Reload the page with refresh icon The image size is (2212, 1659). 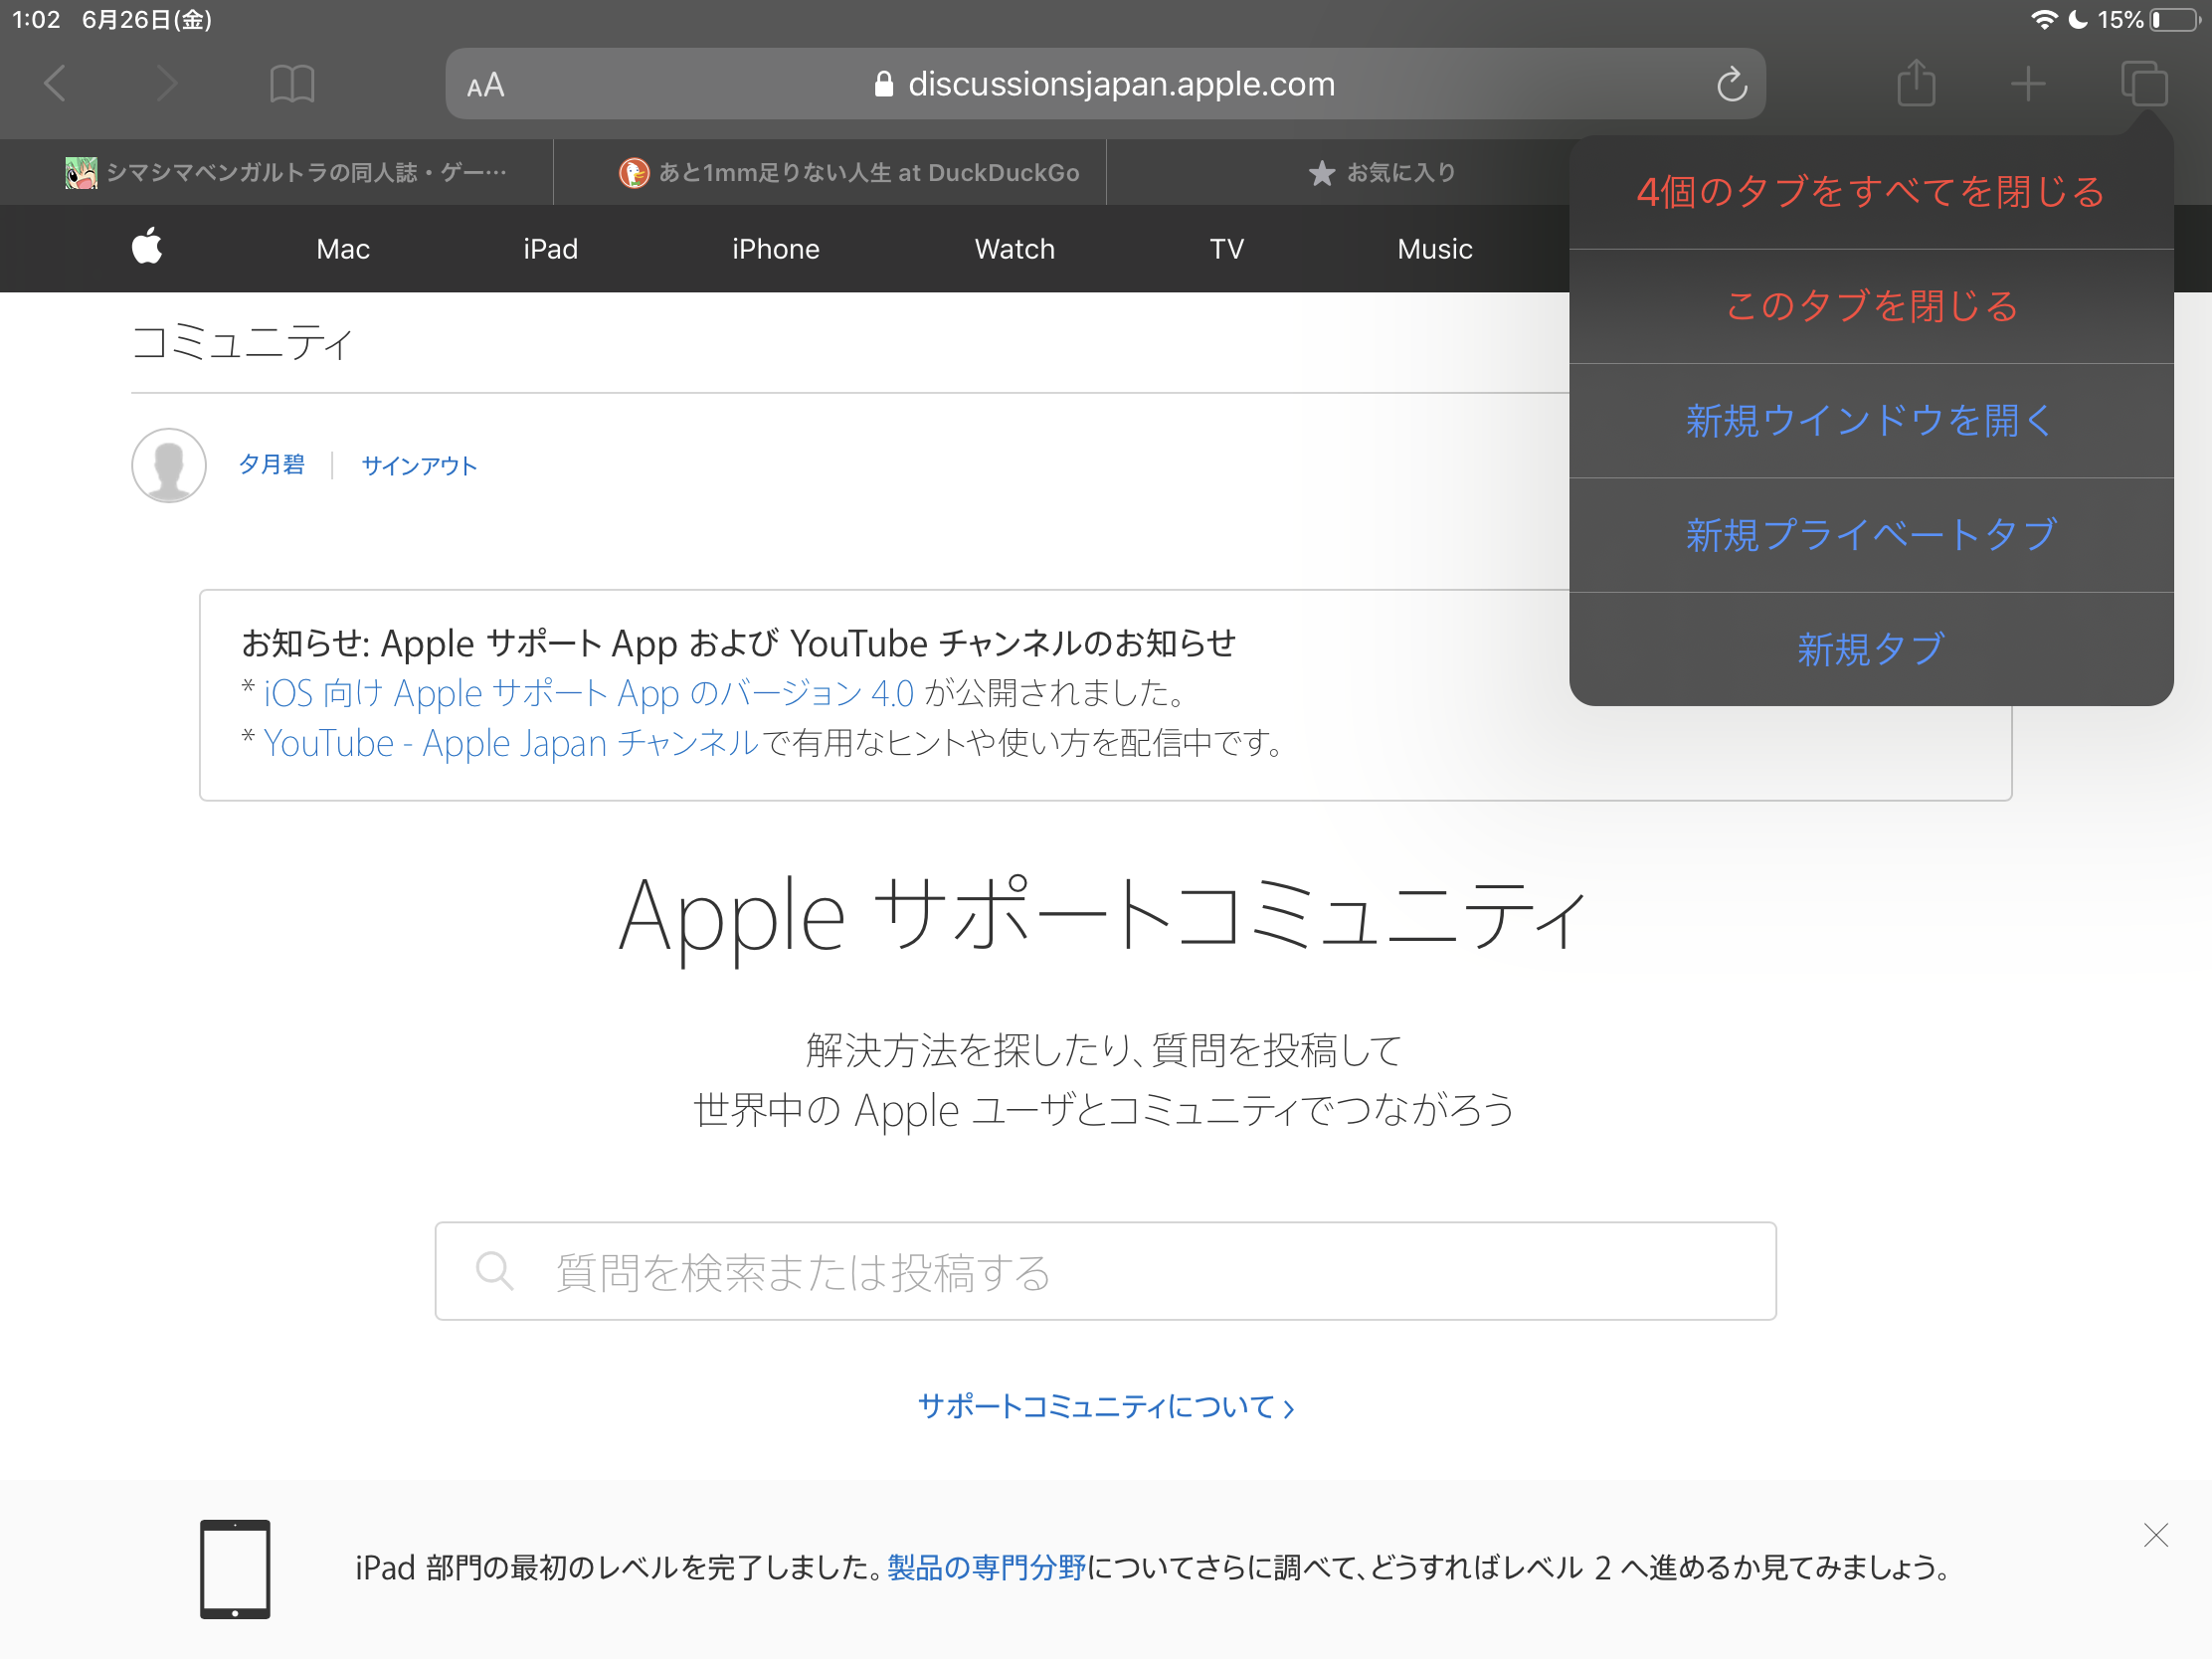(x=1731, y=85)
